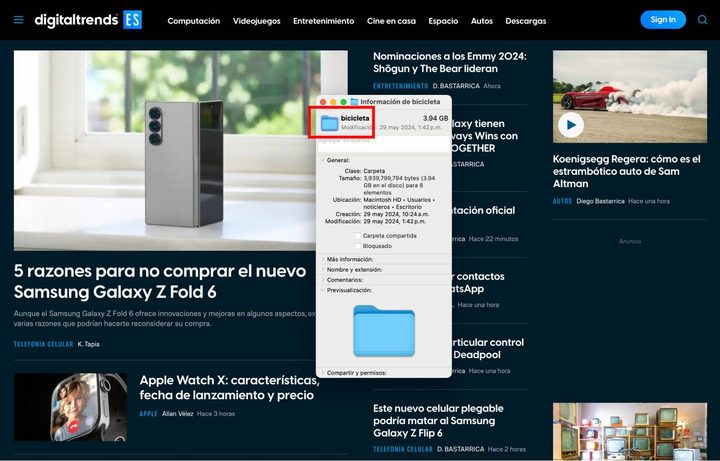Go to the Entretenimiento section

tap(323, 21)
